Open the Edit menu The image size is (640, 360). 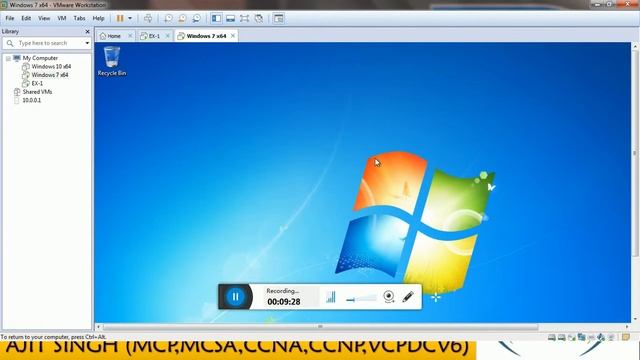(x=26, y=18)
